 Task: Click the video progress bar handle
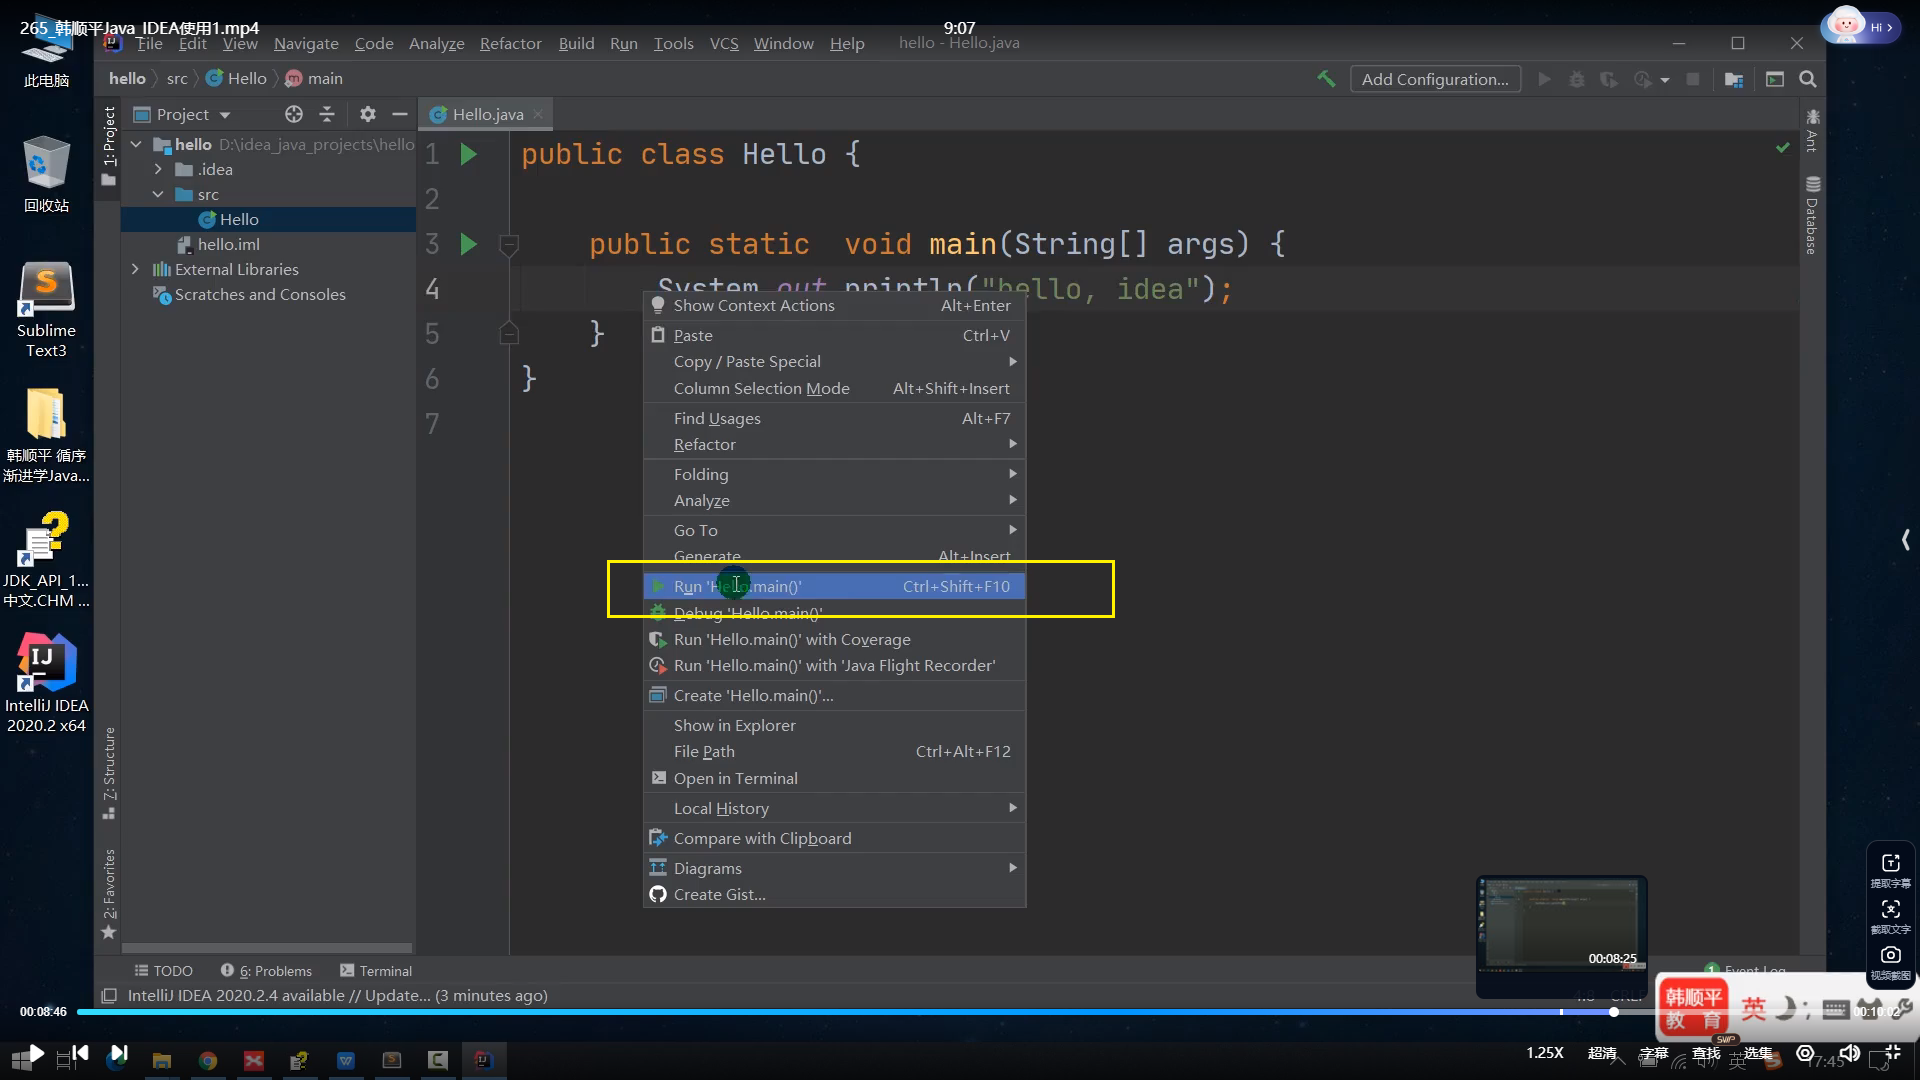click(x=1613, y=1012)
